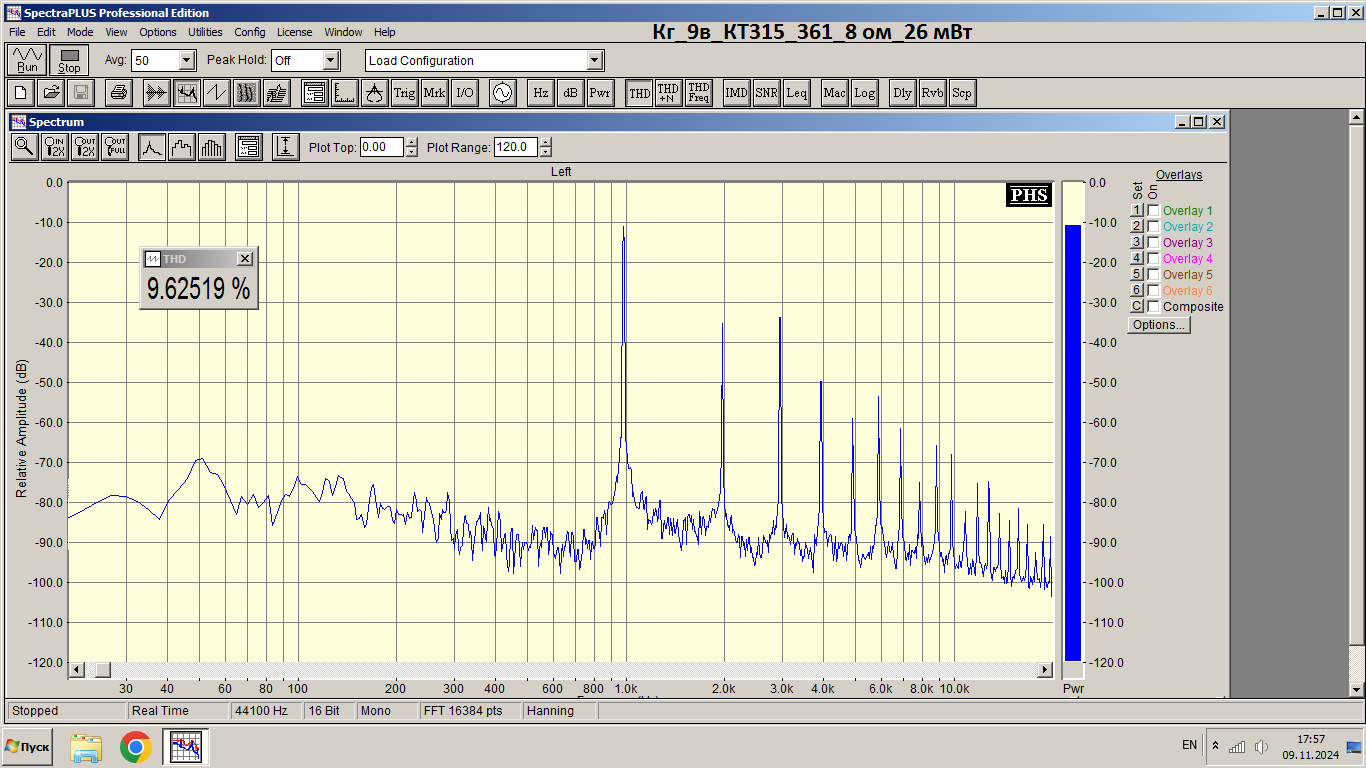
Task: Open the Load Configuration dropdown
Action: 595,60
